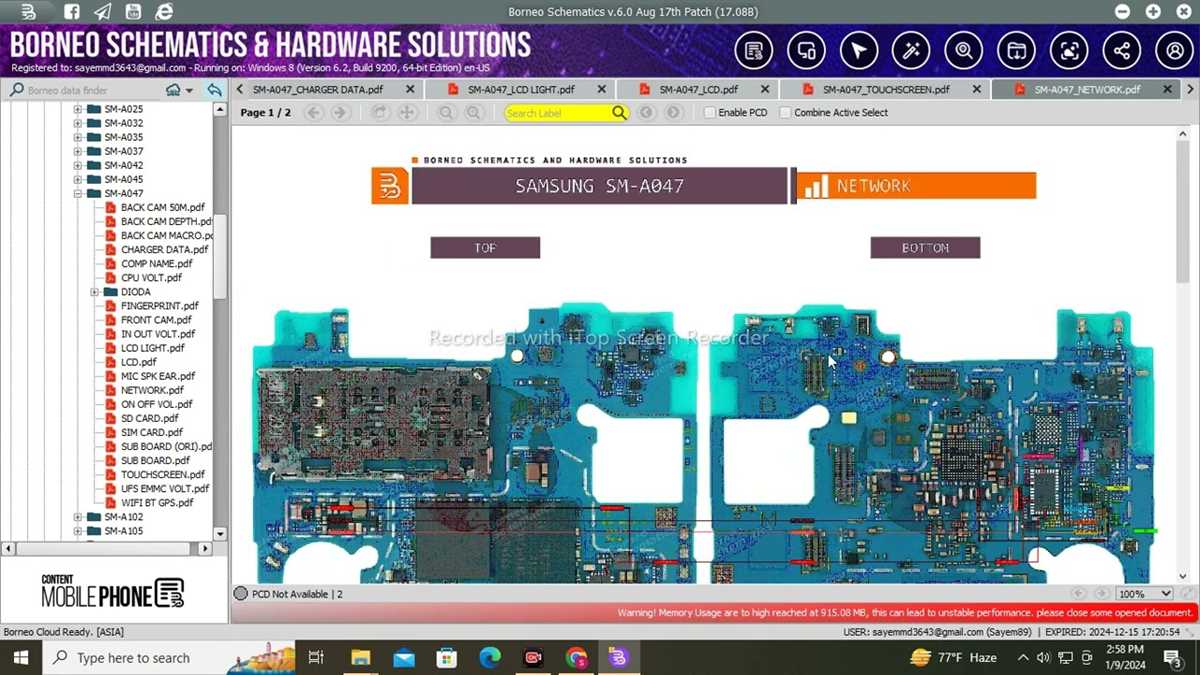The width and height of the screenshot is (1200, 675).
Task: Click next search result arrow
Action: [674, 113]
